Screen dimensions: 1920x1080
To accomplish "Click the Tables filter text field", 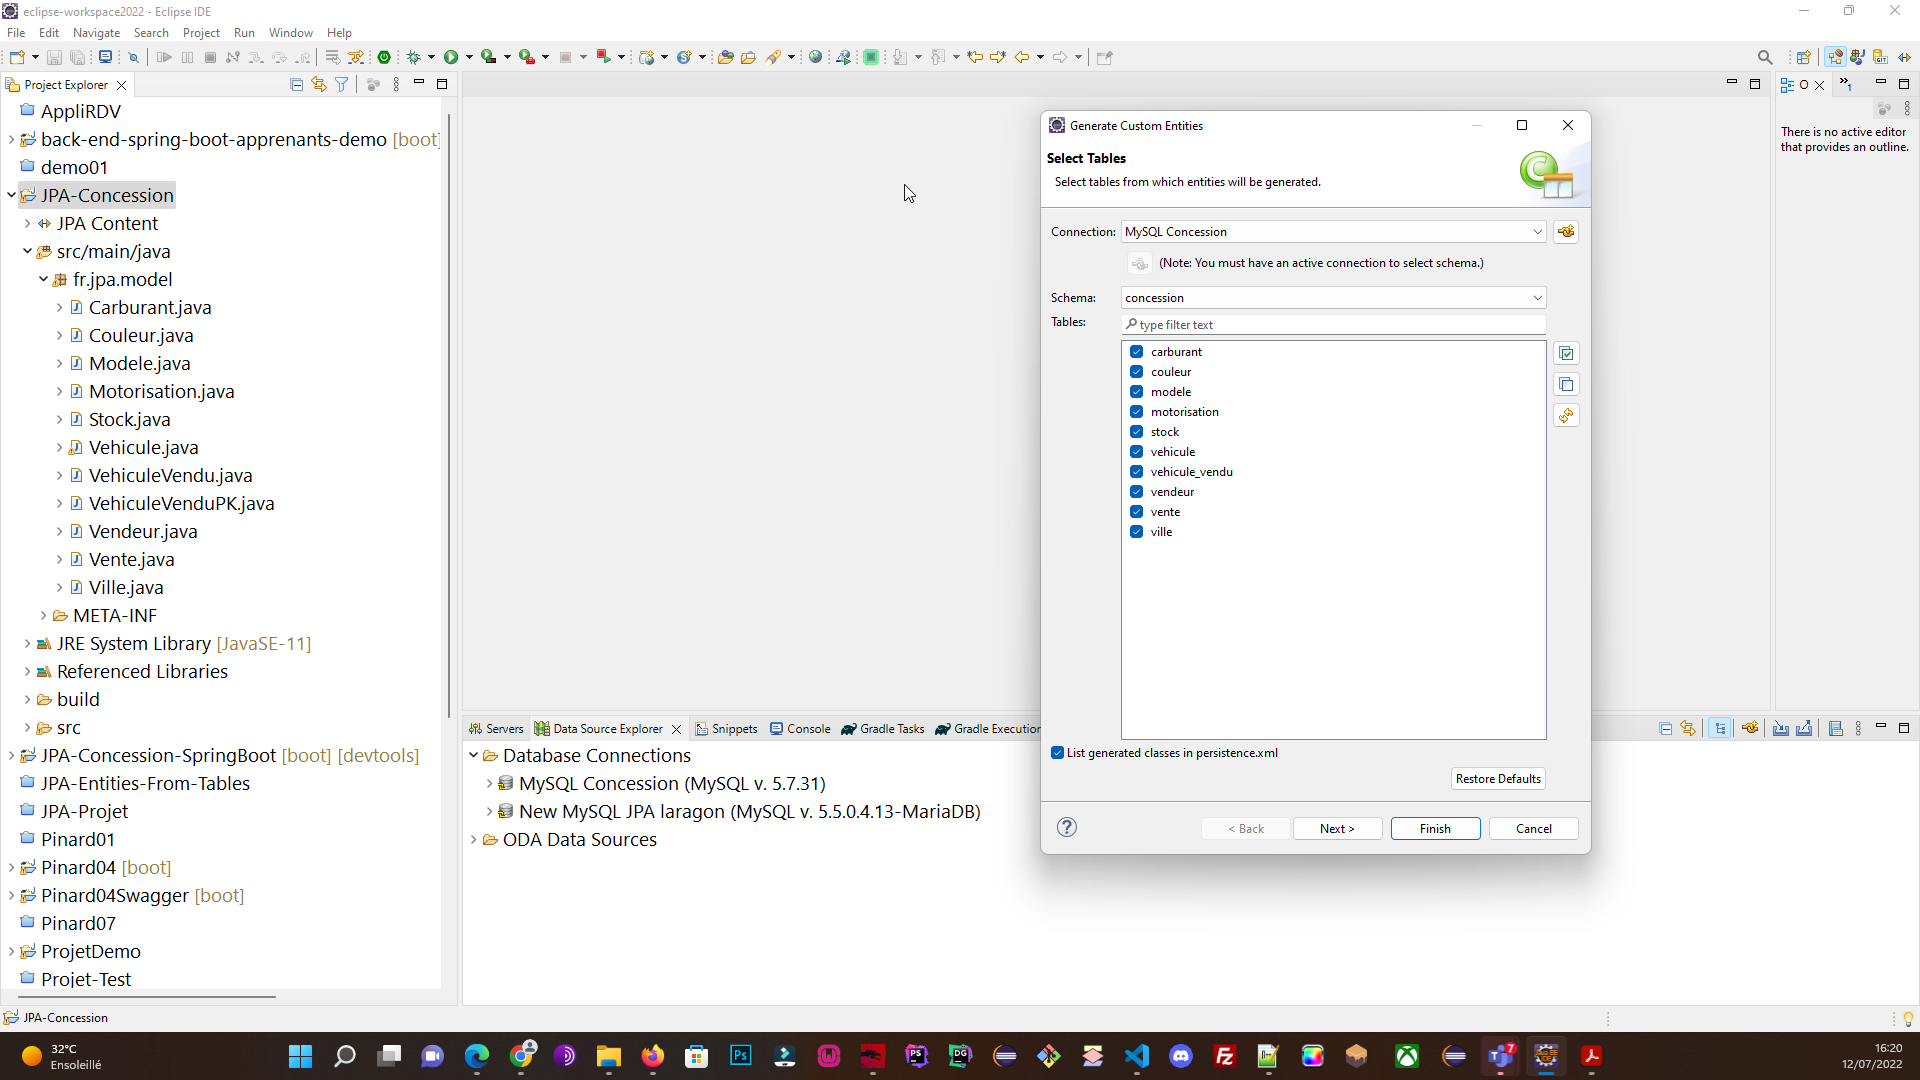I will (x=1333, y=325).
